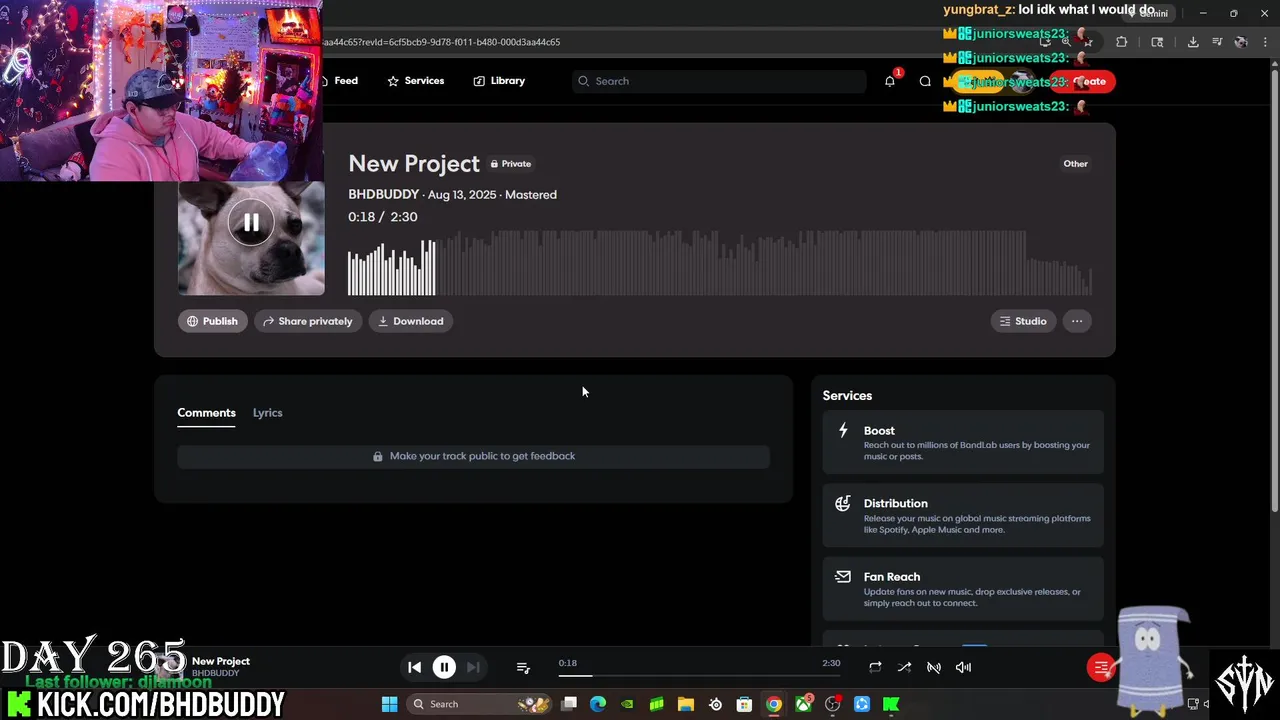
Task: Click the red round list button
Action: coord(1101,667)
